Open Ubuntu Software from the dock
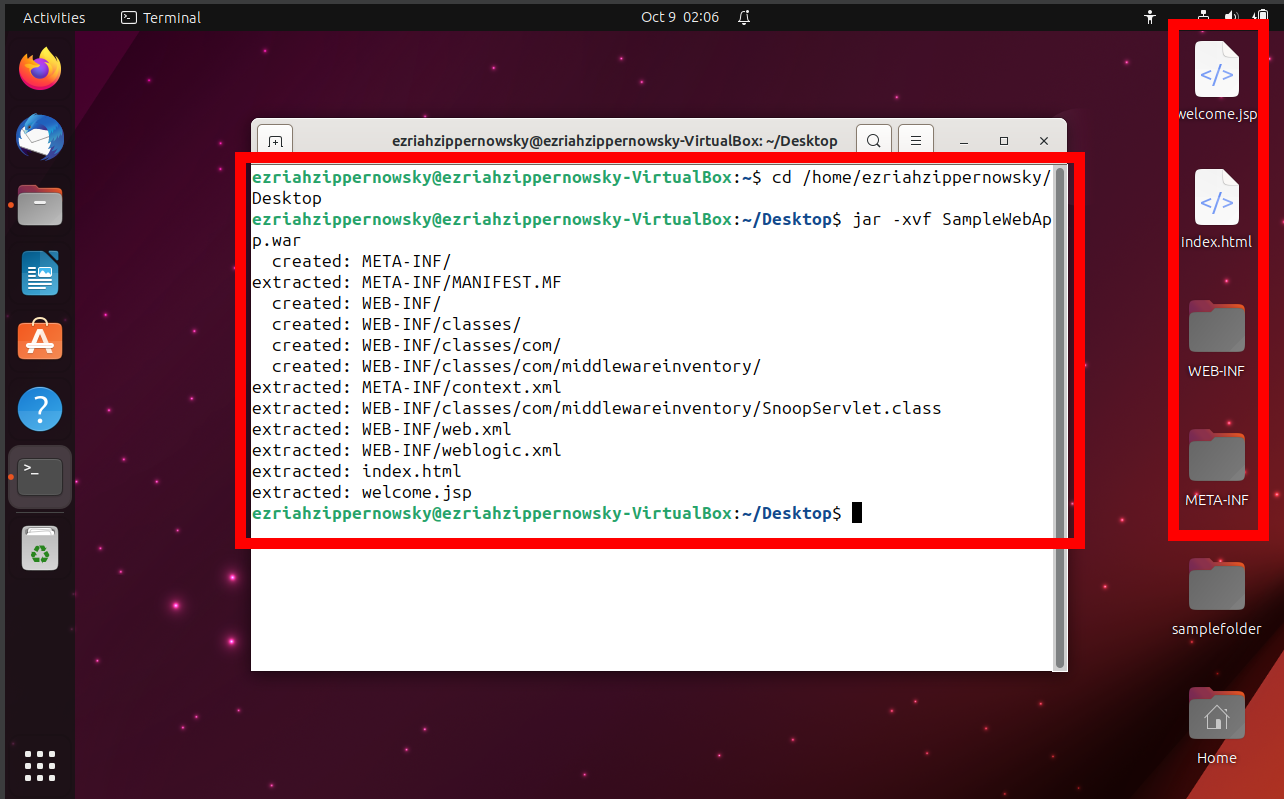This screenshot has width=1284, height=799. click(39, 340)
